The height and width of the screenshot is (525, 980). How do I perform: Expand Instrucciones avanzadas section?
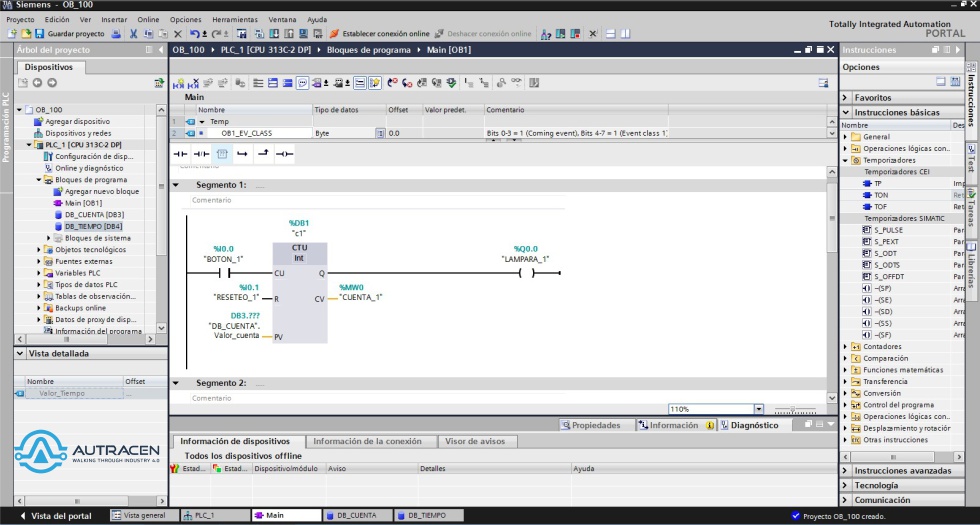pos(846,471)
